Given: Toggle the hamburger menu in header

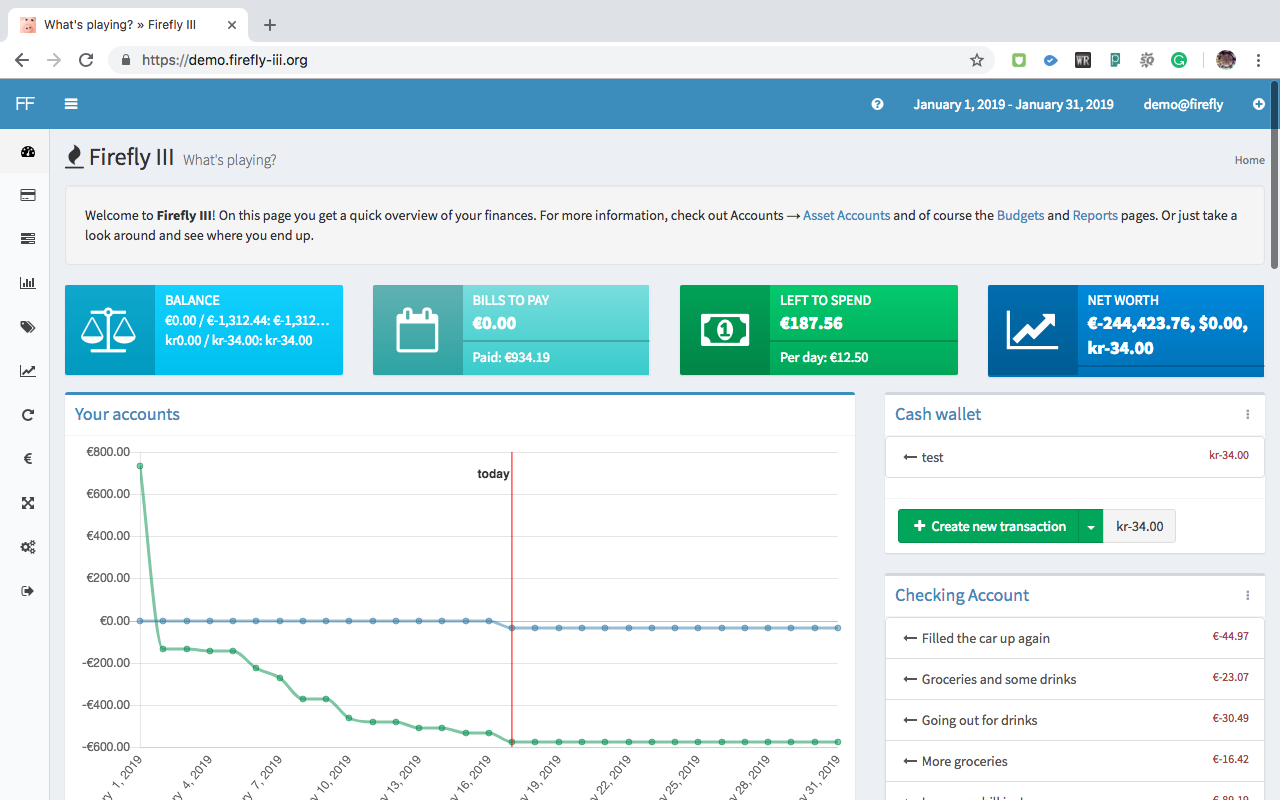Looking at the screenshot, I should (x=71, y=103).
